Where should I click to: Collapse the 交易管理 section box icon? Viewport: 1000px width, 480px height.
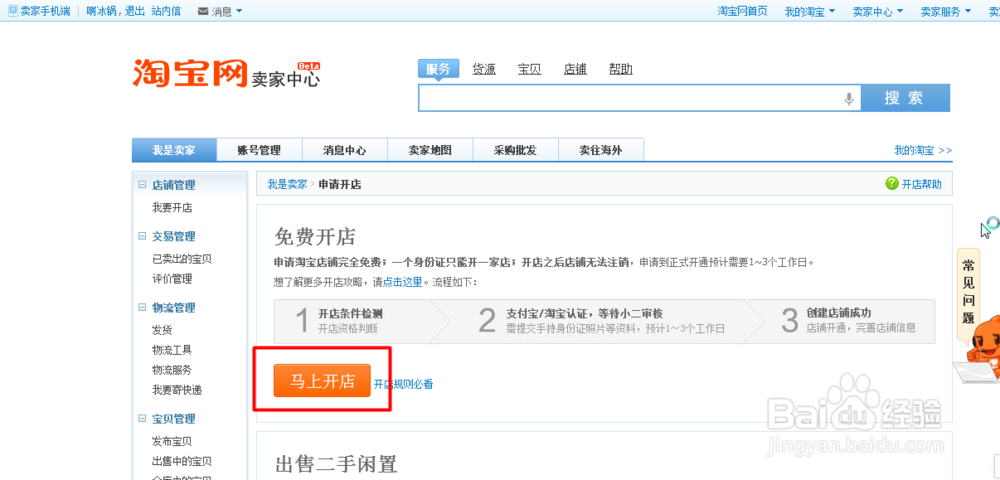pos(142,236)
